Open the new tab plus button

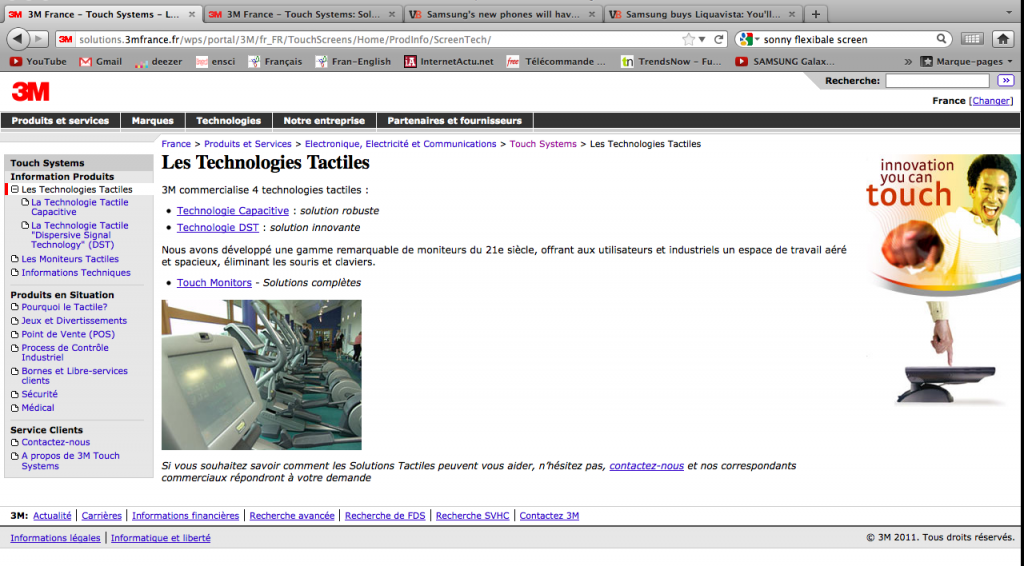[x=815, y=14]
